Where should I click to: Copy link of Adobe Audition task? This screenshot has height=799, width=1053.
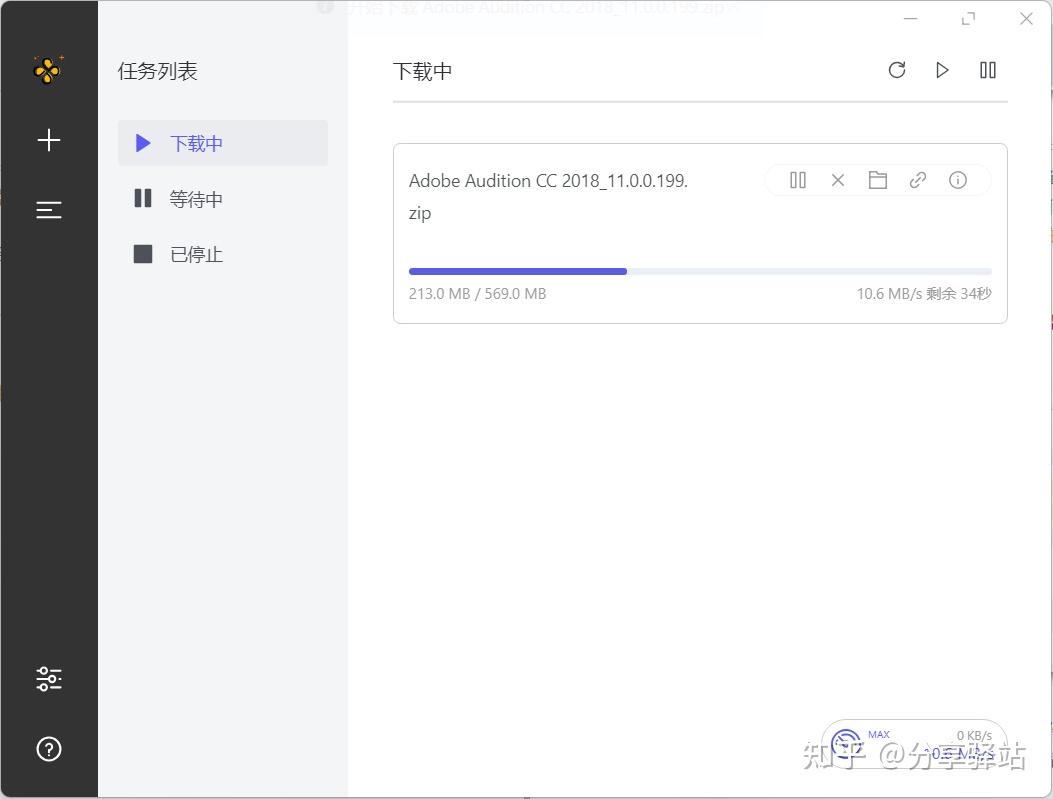point(917,180)
